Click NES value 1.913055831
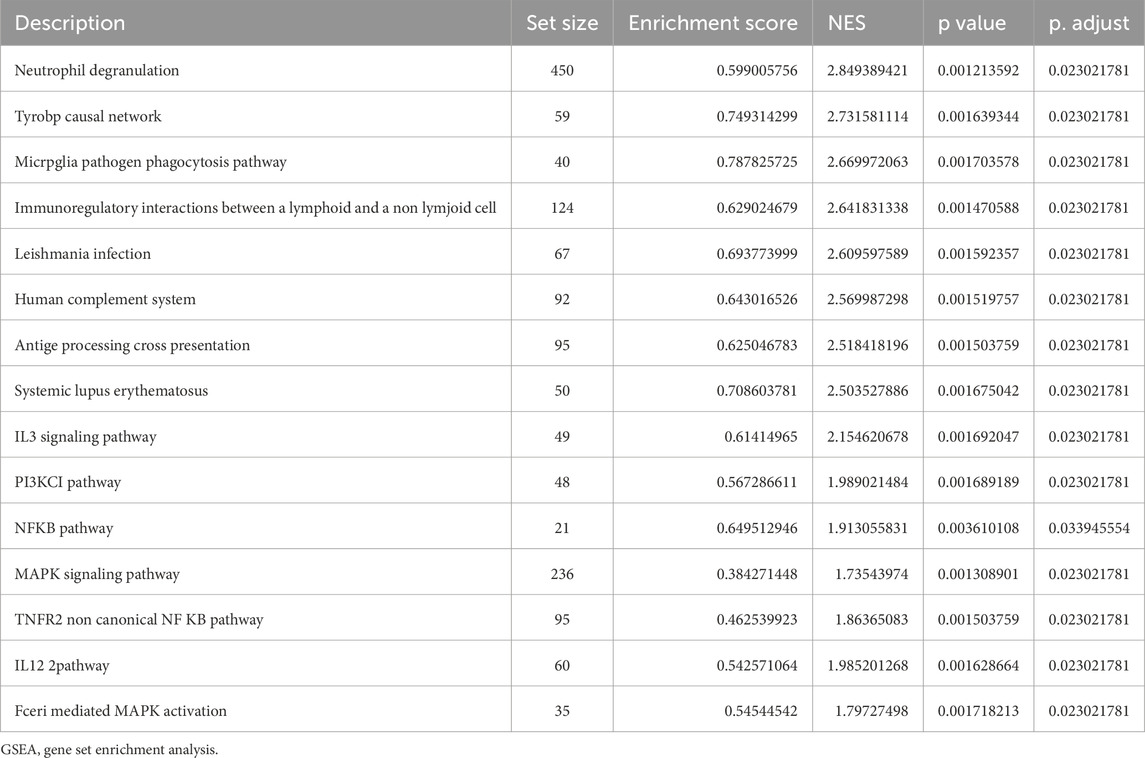The image size is (1145, 758). click(x=868, y=528)
